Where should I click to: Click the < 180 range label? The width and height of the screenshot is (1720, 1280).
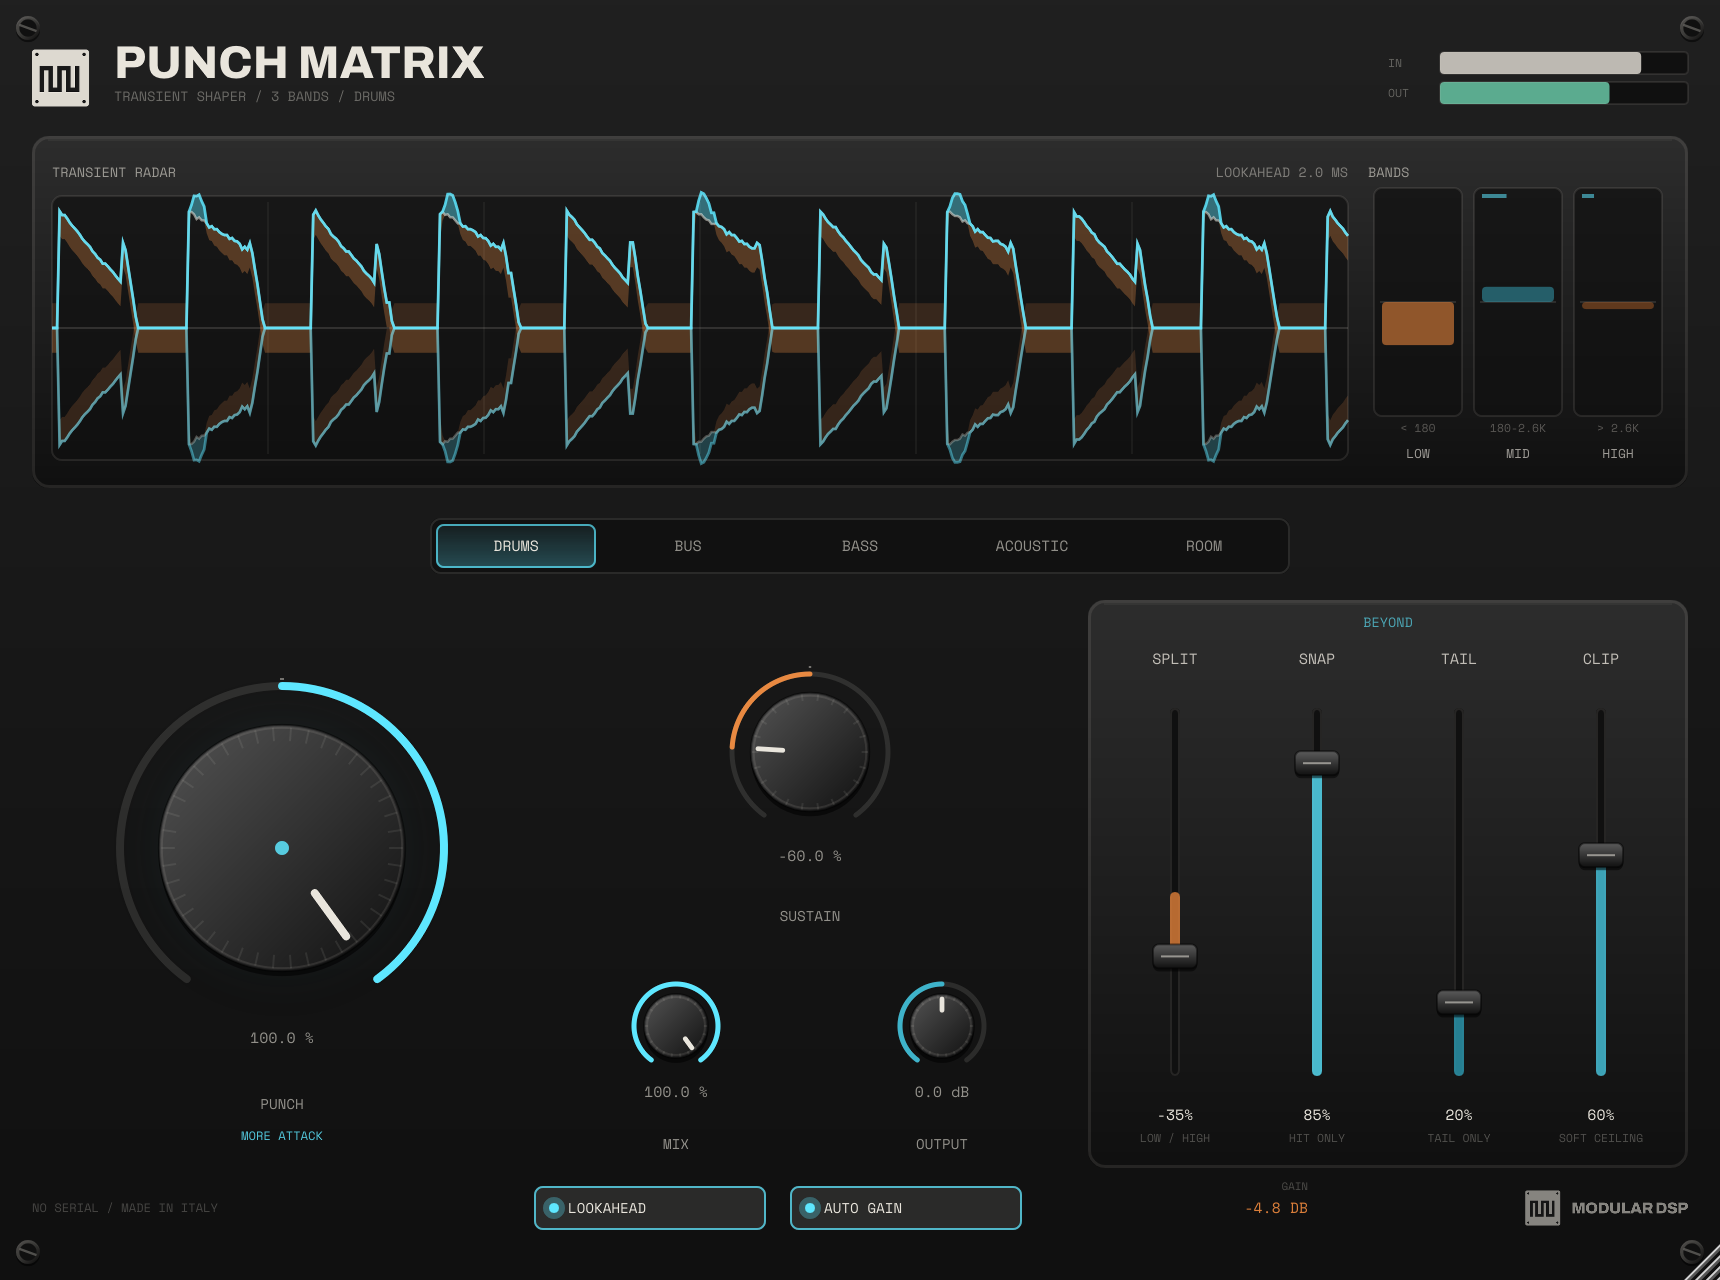tap(1418, 428)
